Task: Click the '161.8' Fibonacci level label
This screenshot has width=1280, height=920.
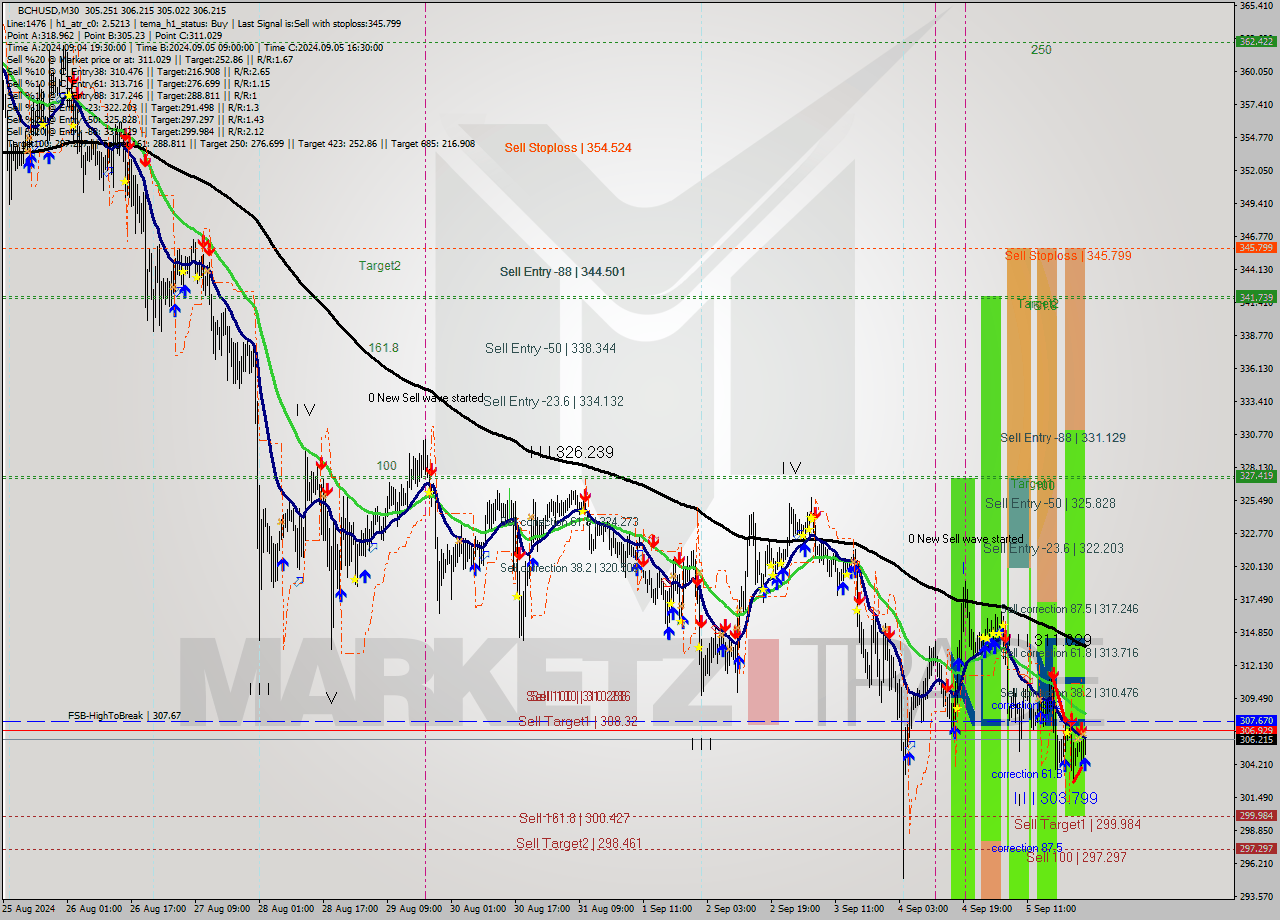Action: [x=384, y=348]
